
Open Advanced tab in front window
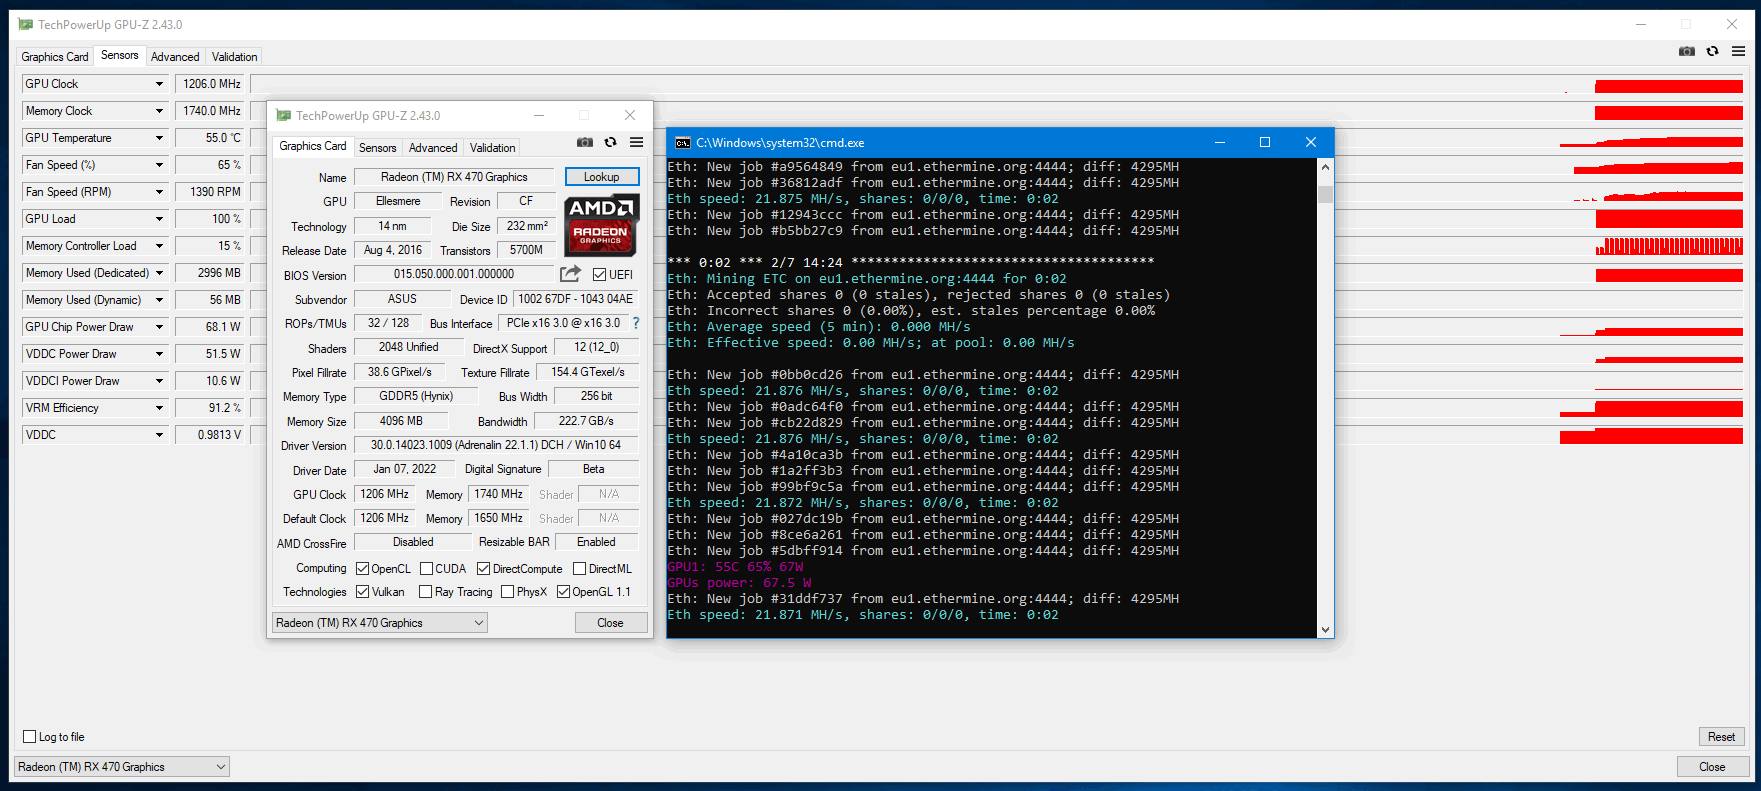[433, 148]
